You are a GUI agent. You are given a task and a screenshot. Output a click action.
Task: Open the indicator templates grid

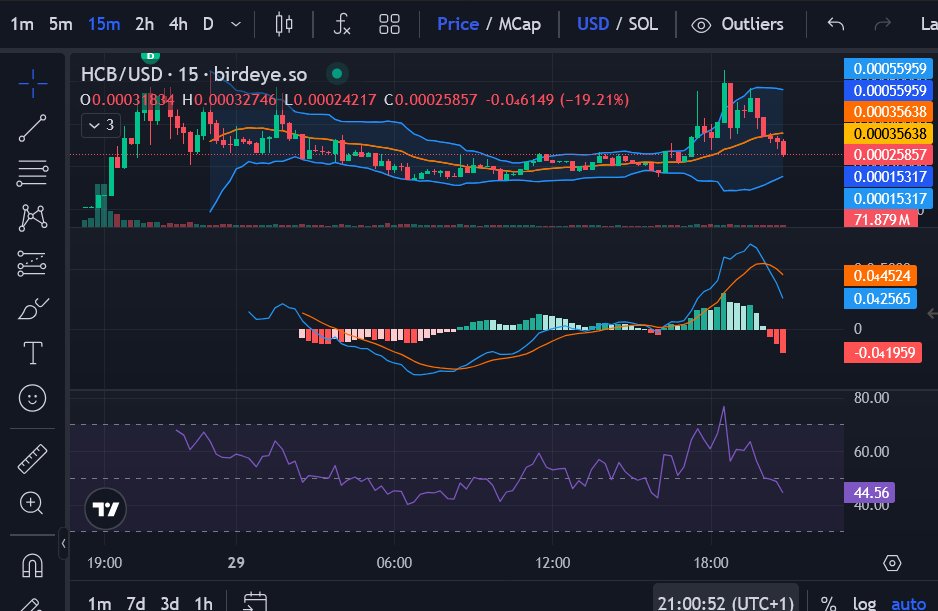[389, 24]
